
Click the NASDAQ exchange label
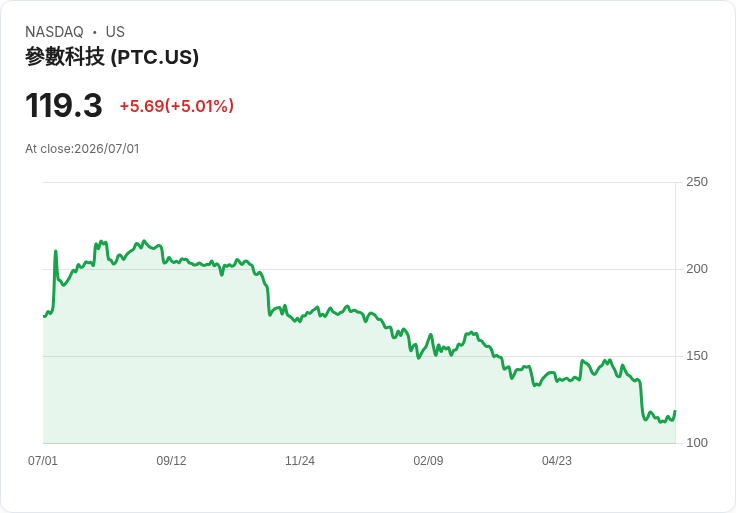click(x=54, y=32)
